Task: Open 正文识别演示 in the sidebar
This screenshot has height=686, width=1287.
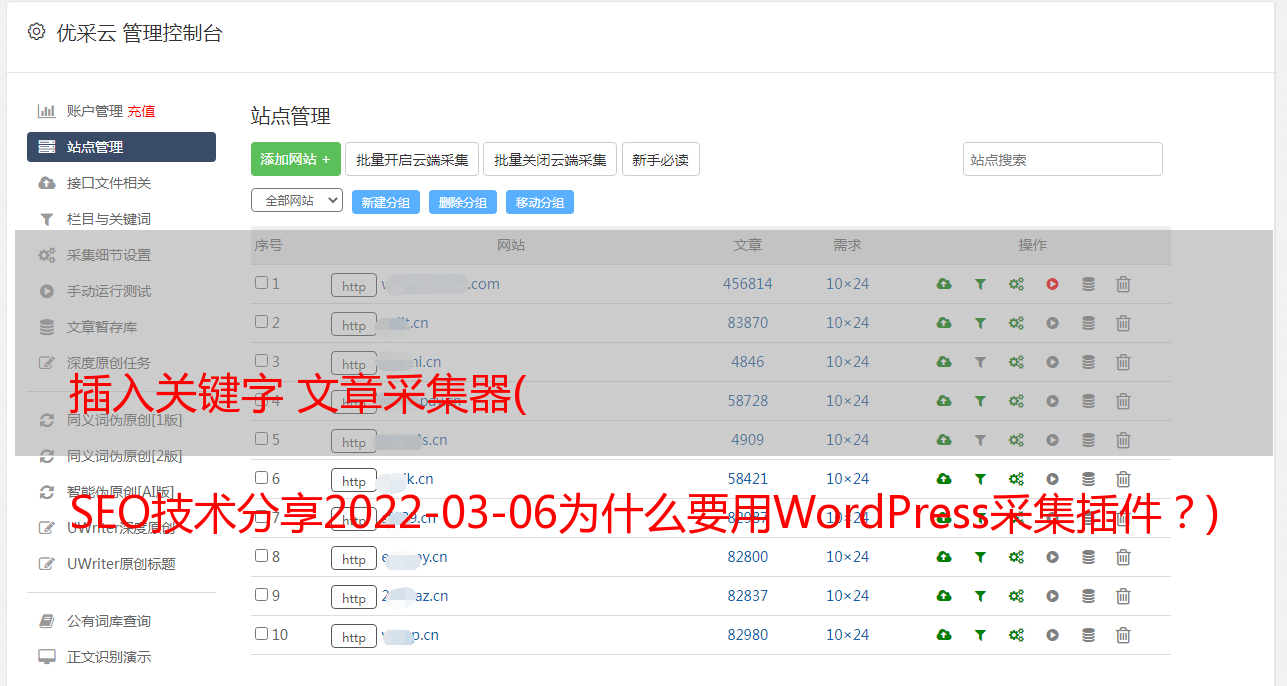Action: tap(109, 657)
